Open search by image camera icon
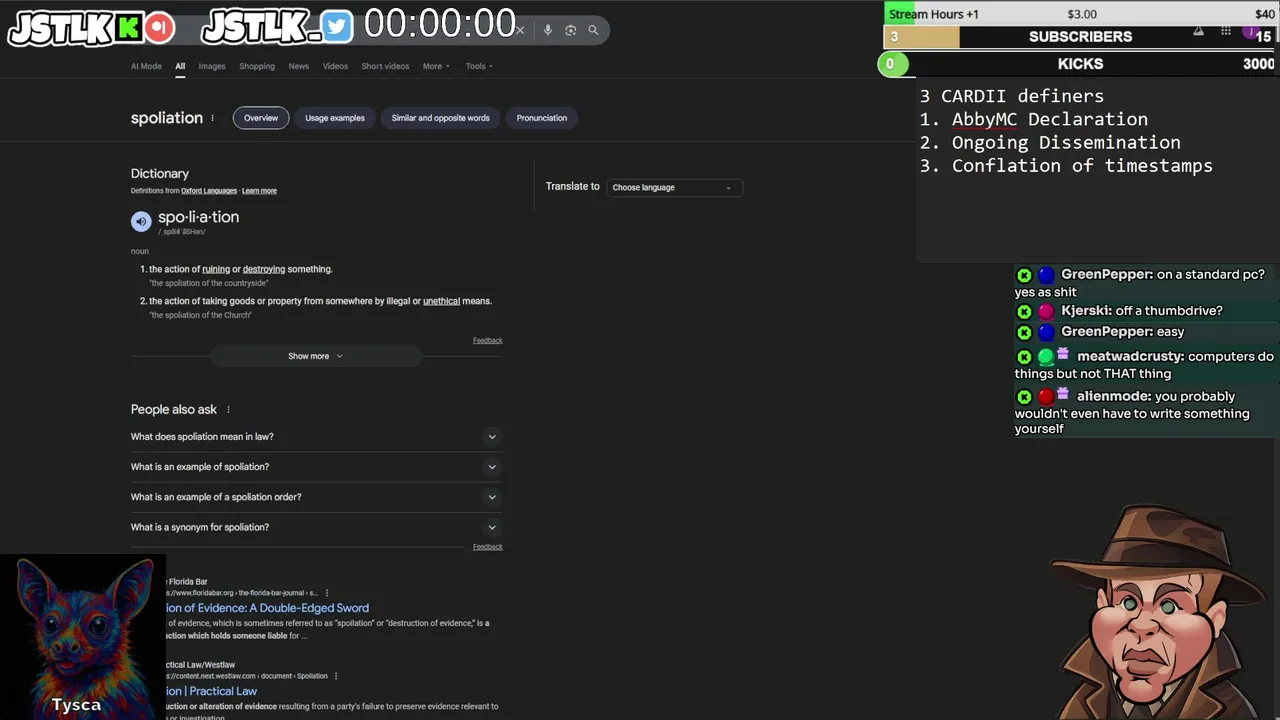 point(570,30)
